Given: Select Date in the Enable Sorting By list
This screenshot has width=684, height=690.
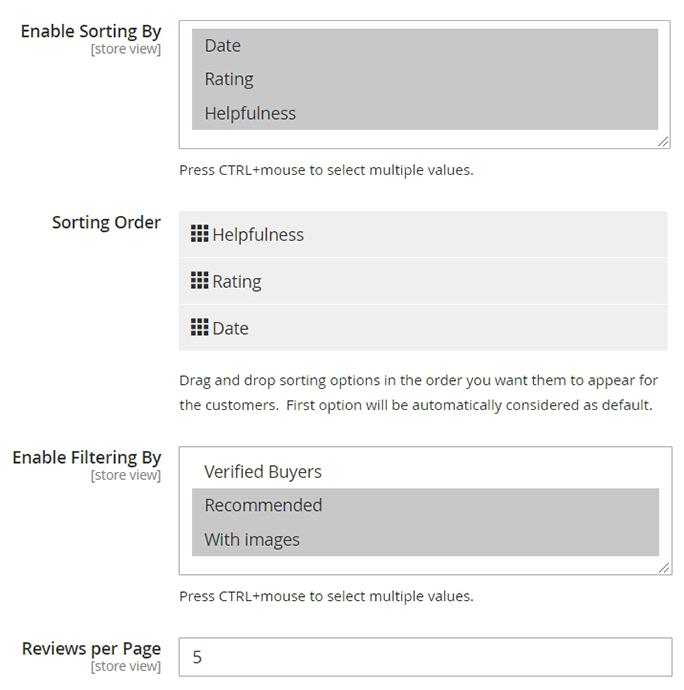Looking at the screenshot, I should coord(425,46).
